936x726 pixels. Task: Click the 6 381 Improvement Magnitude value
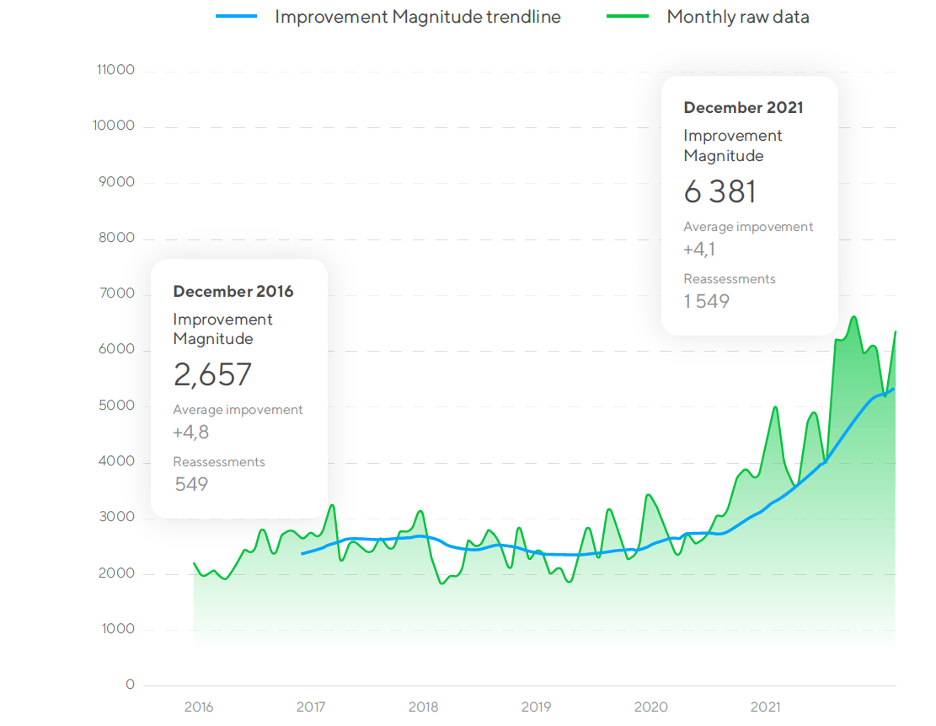click(720, 191)
